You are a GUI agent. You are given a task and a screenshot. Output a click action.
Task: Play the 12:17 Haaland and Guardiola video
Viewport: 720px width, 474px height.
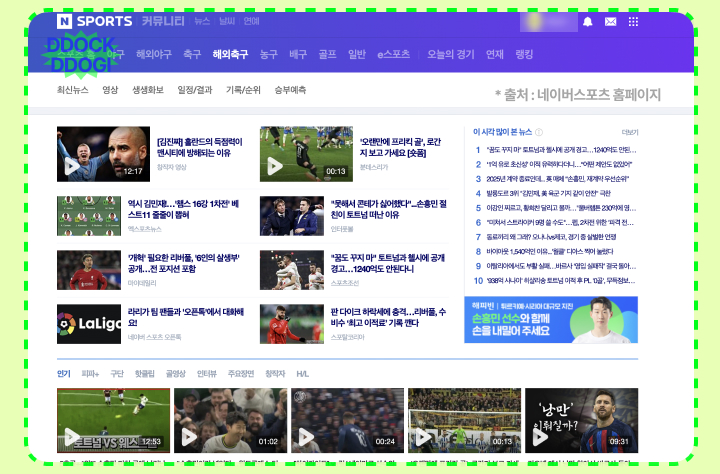click(x=103, y=154)
